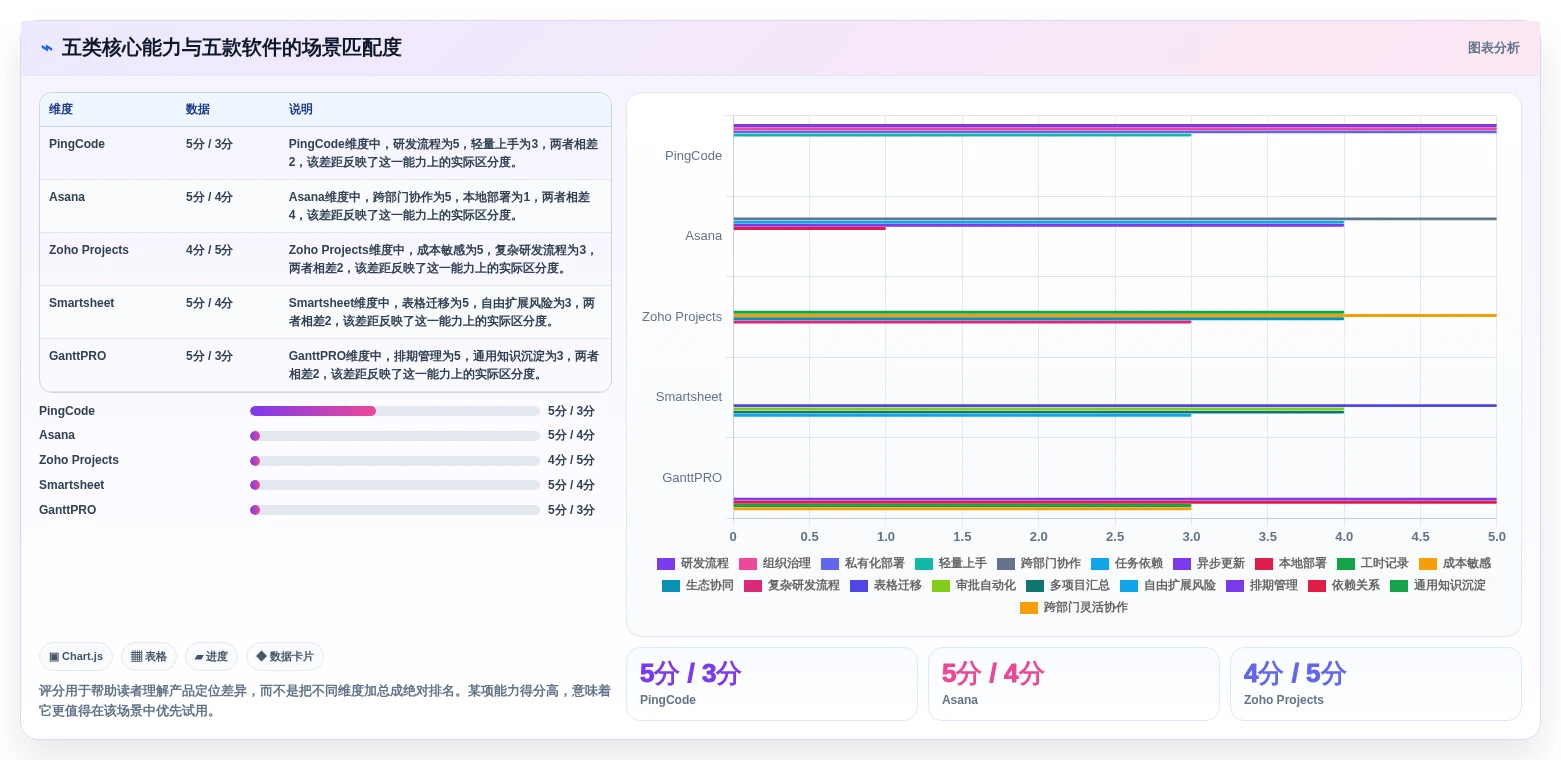The height and width of the screenshot is (760, 1561).
Task: Toggle the 研发流程 legend series
Action: coord(693,563)
